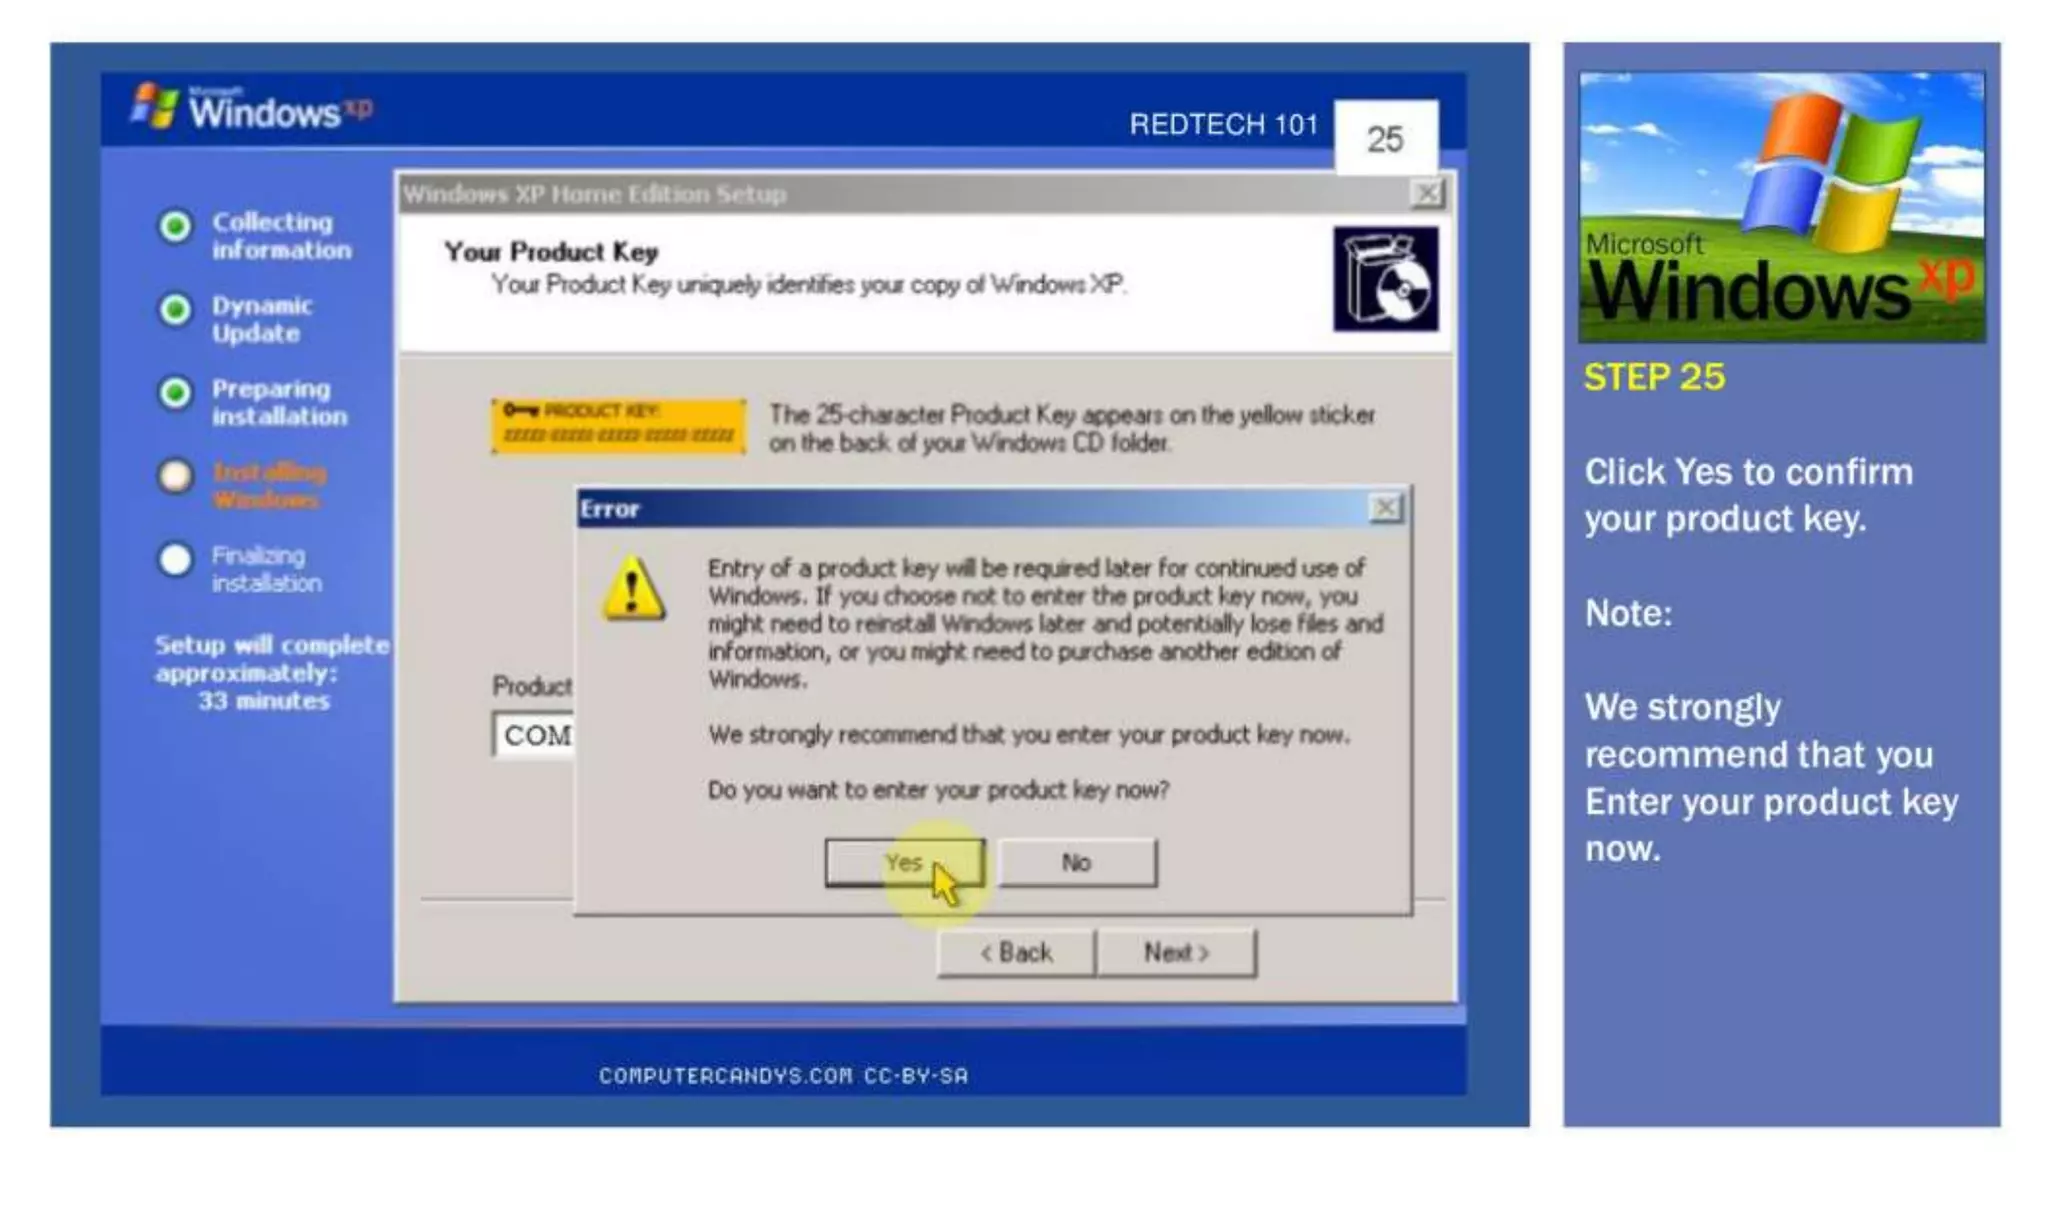This screenshot has width=2048, height=1216.
Task: Select the Collecting information step indicator
Action: 176,227
